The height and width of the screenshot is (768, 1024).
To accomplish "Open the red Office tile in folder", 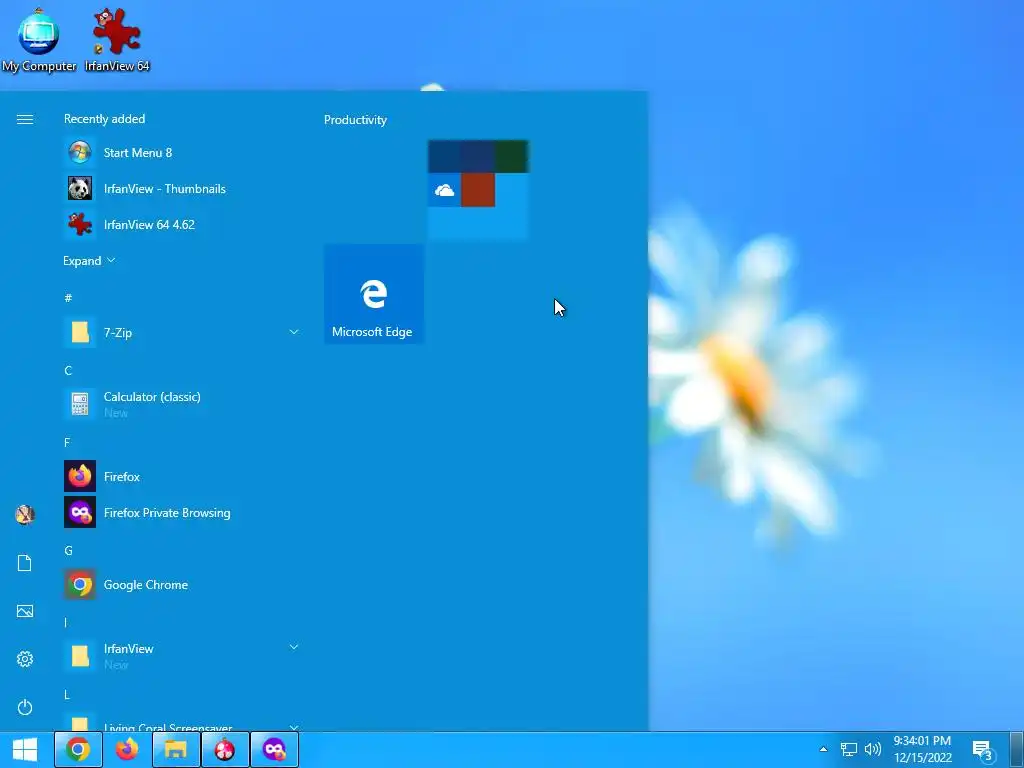I will point(478,190).
